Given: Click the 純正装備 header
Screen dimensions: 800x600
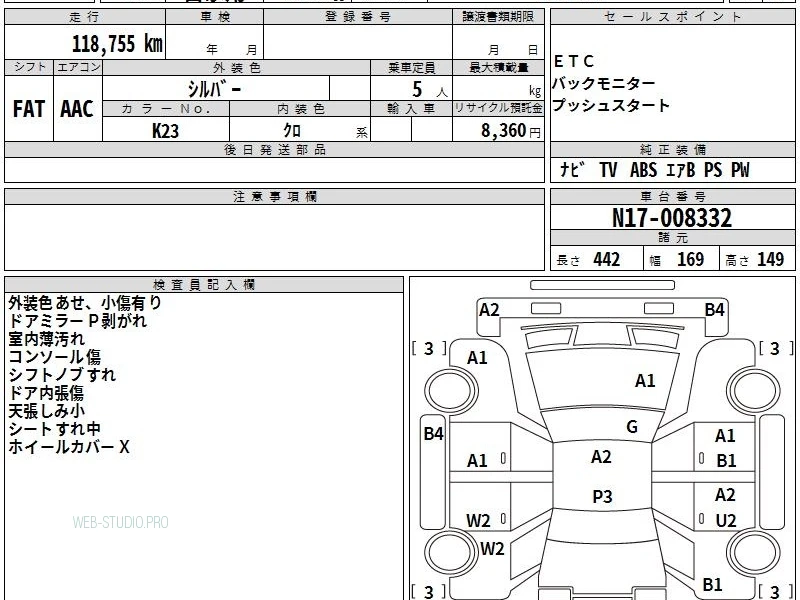Looking at the screenshot, I should [672, 149].
